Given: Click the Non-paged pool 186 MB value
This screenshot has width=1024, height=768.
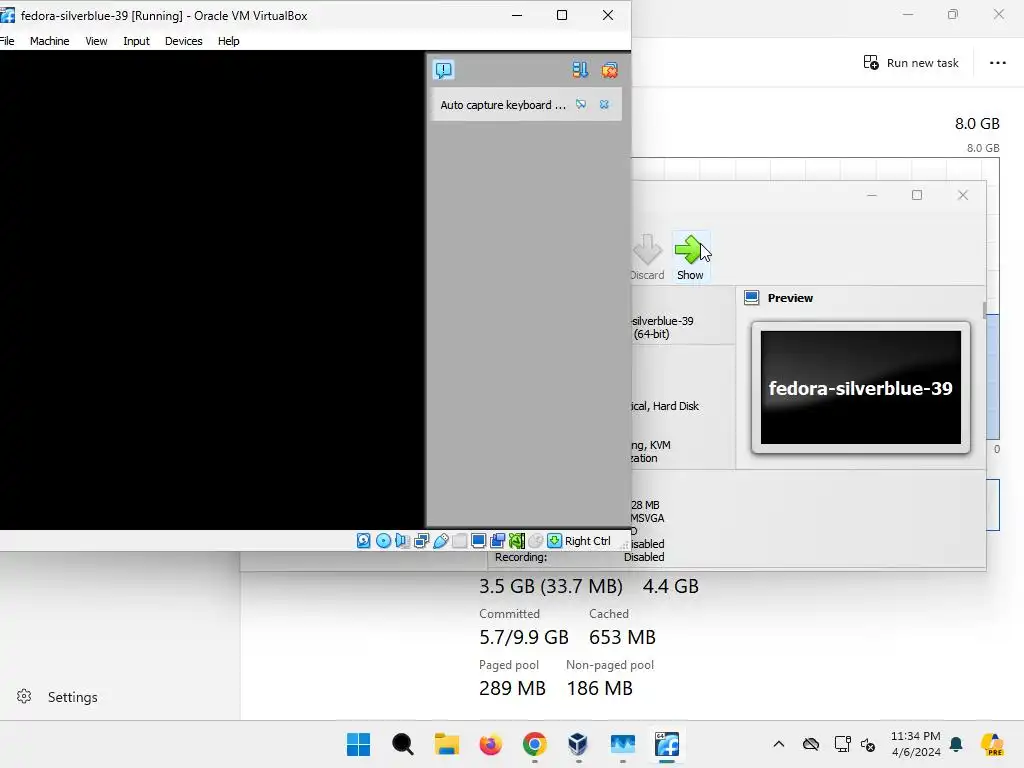Looking at the screenshot, I should tap(600, 688).
